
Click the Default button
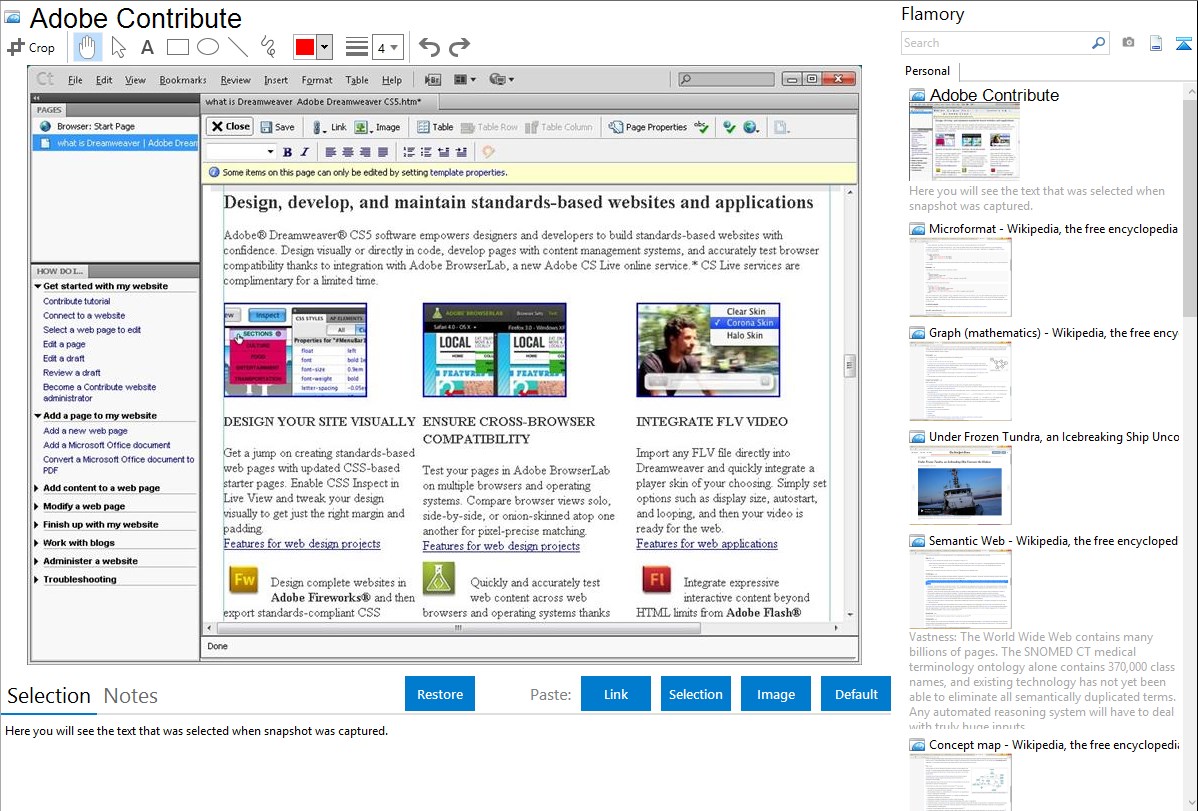pyautogui.click(x=856, y=694)
